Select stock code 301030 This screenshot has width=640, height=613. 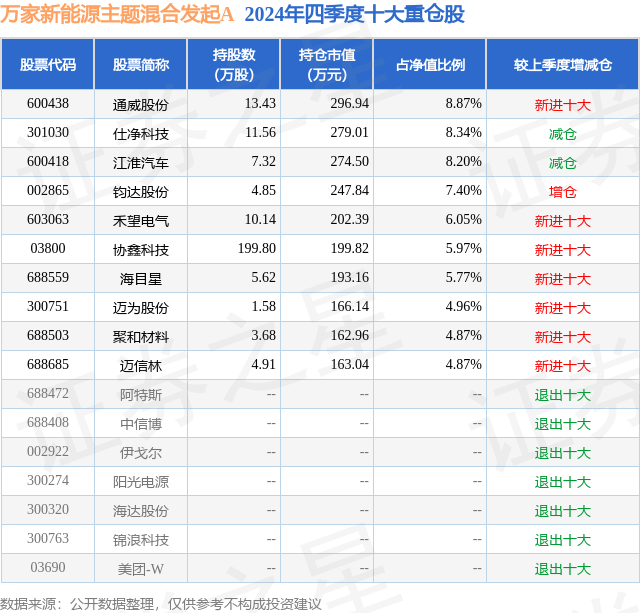pos(48,133)
